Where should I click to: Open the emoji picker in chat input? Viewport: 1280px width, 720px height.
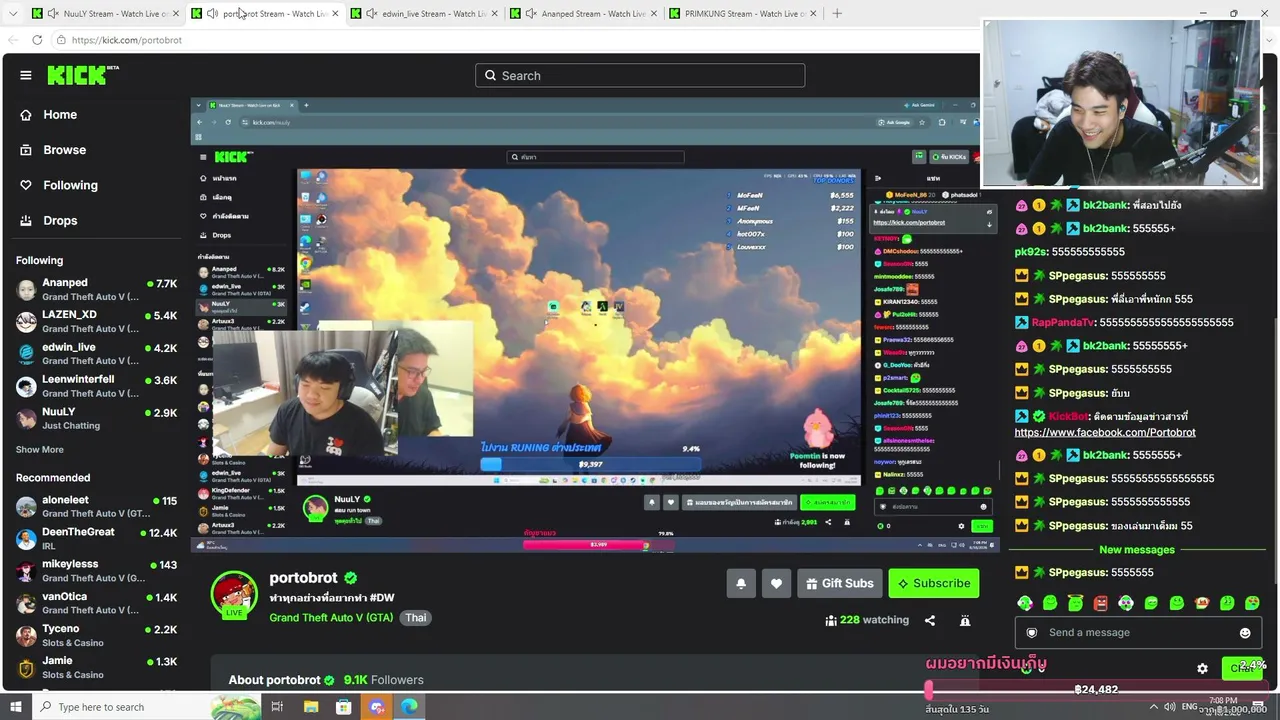[x=1245, y=633]
